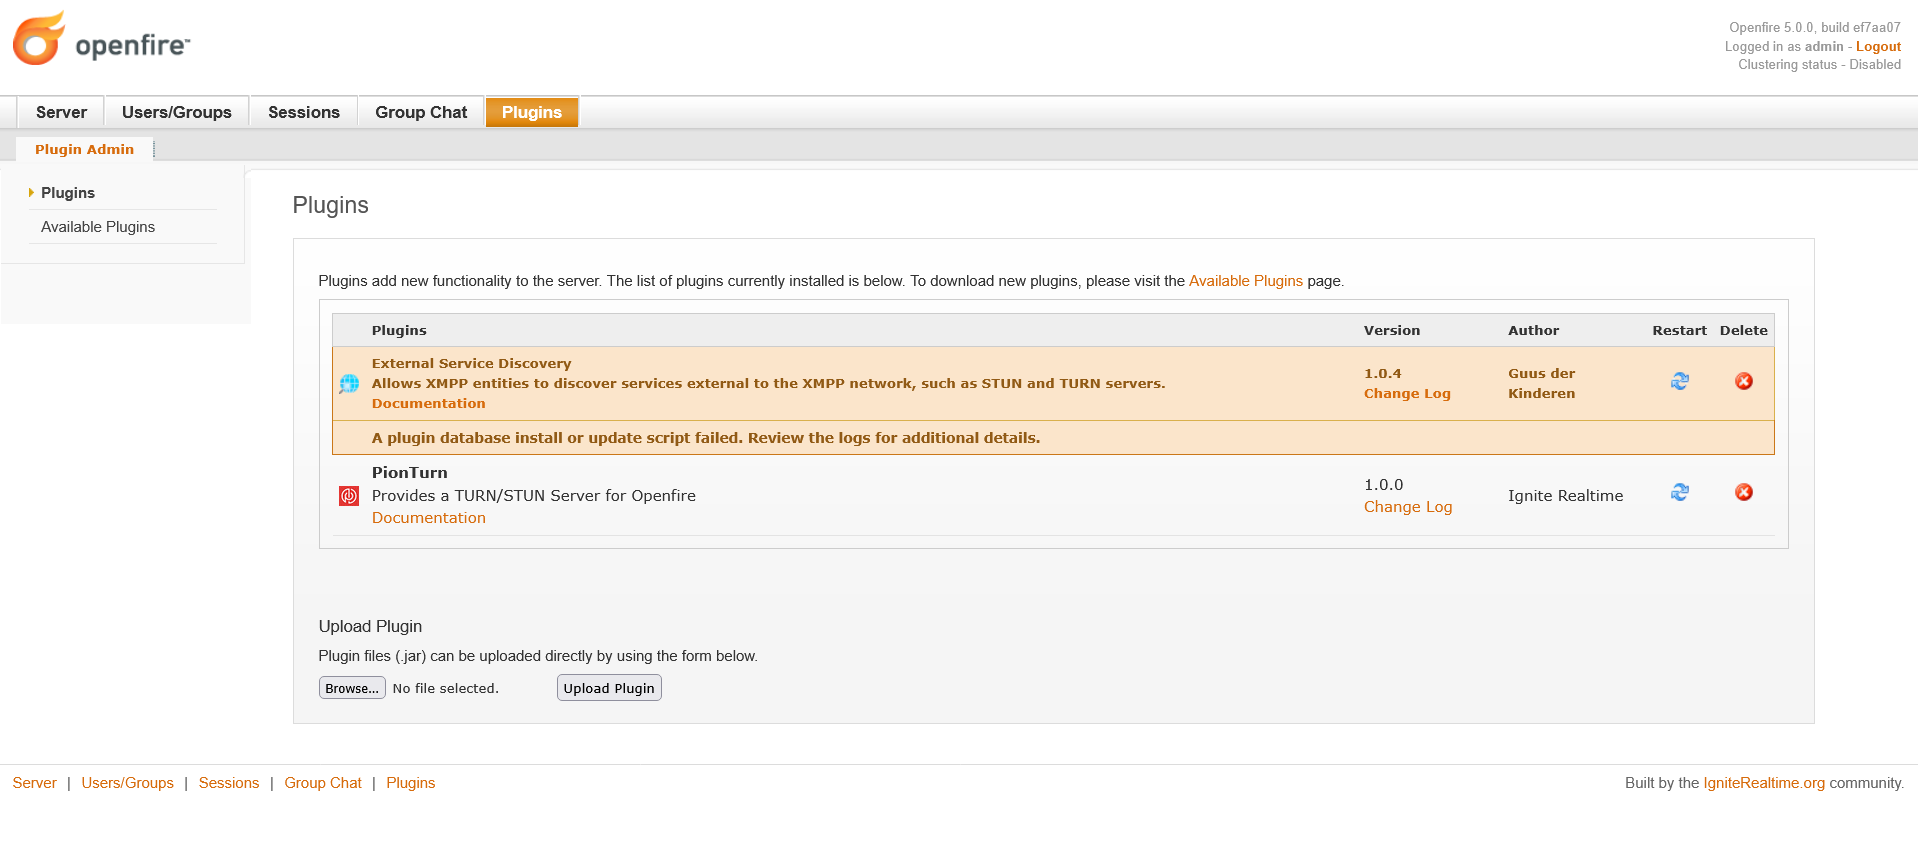Click the Provides a TURN/STUN Server description
This screenshot has width=1918, height=845.
pos(534,496)
